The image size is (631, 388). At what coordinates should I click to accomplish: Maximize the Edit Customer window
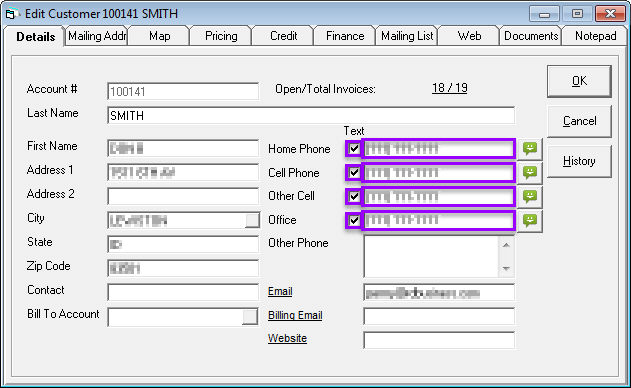pos(577,14)
